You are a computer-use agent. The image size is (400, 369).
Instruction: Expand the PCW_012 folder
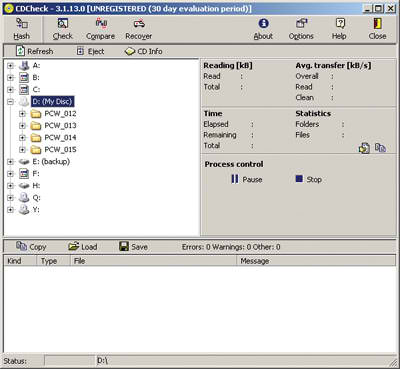pos(22,114)
